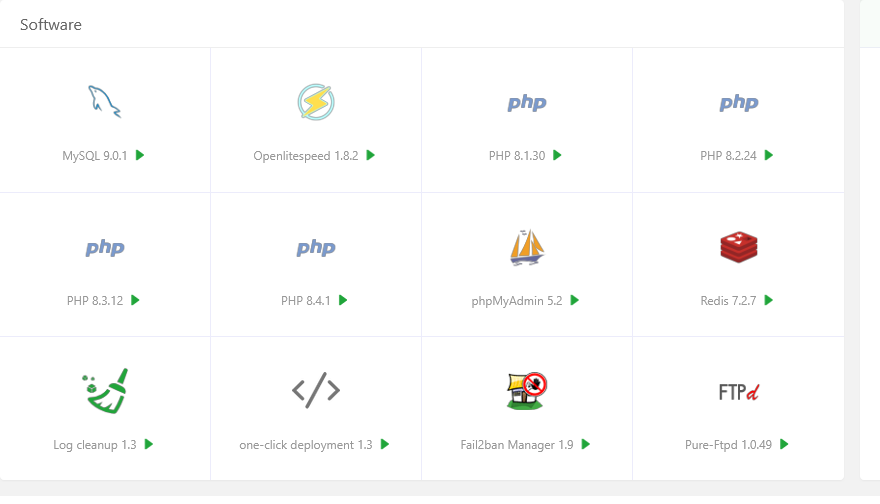This screenshot has width=880, height=504.
Task: Click the Software panel heading
Action: point(51,24)
